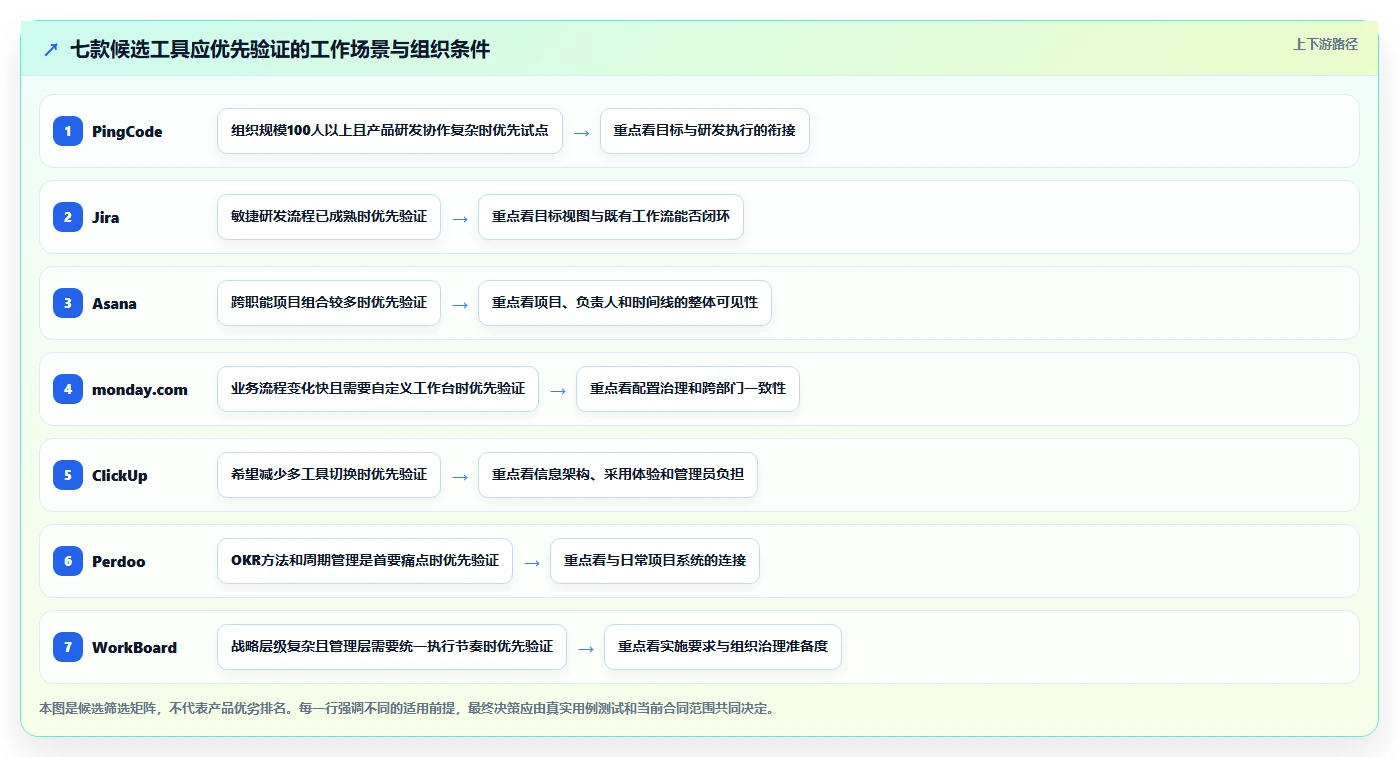Click the '上下游路径' label in the header

[x=1325, y=44]
